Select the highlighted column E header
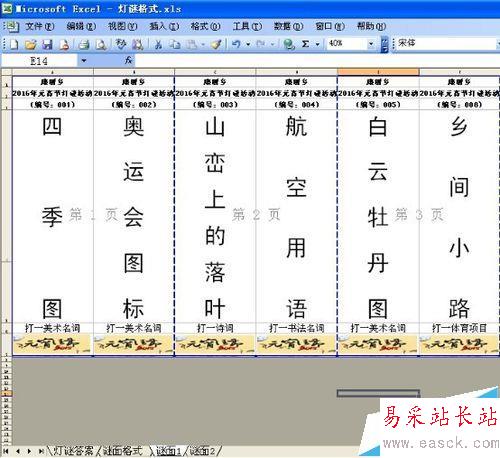 click(x=378, y=71)
